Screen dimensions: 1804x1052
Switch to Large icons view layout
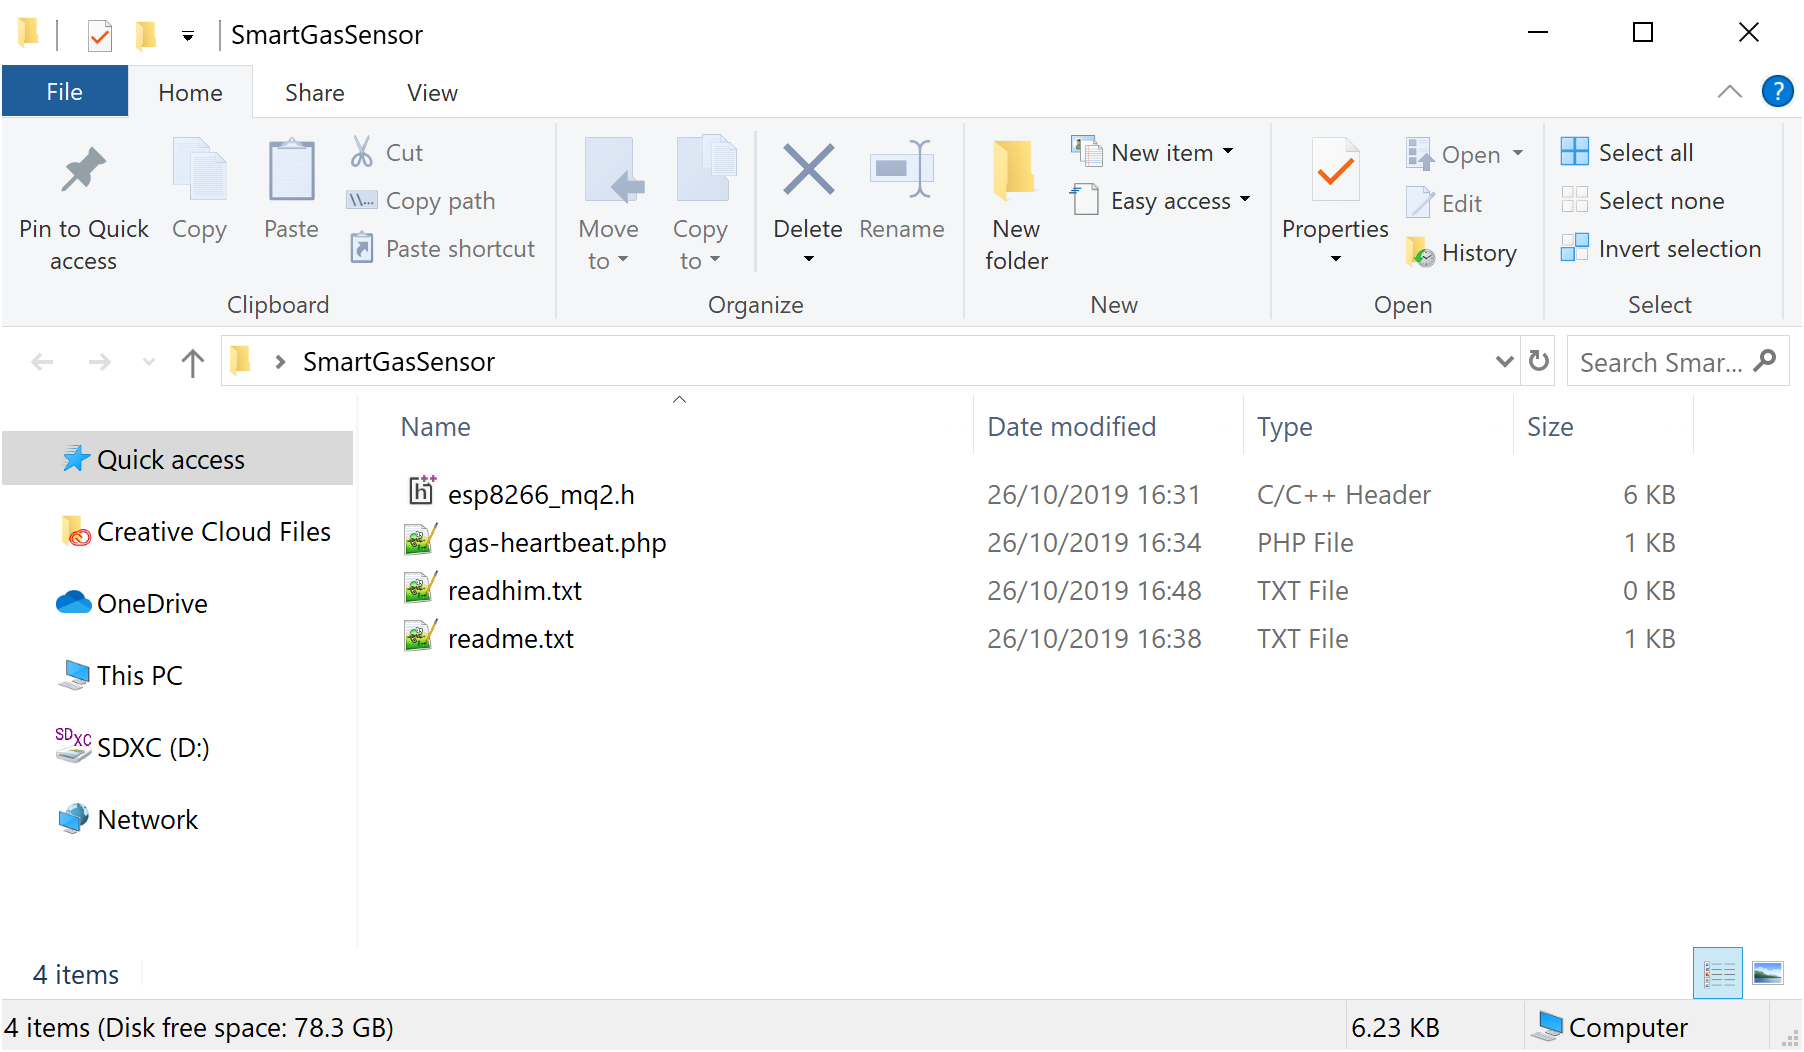[x=1768, y=973]
